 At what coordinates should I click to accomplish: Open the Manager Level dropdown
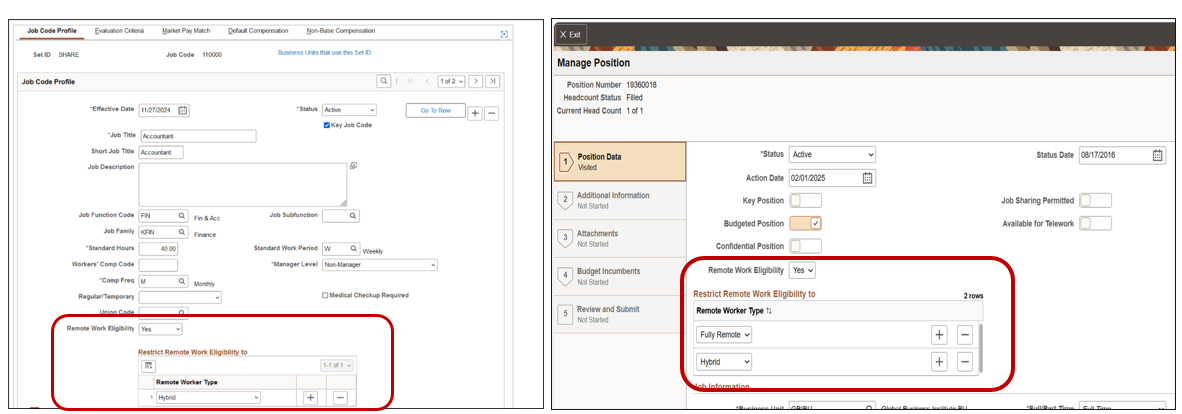[x=379, y=265]
